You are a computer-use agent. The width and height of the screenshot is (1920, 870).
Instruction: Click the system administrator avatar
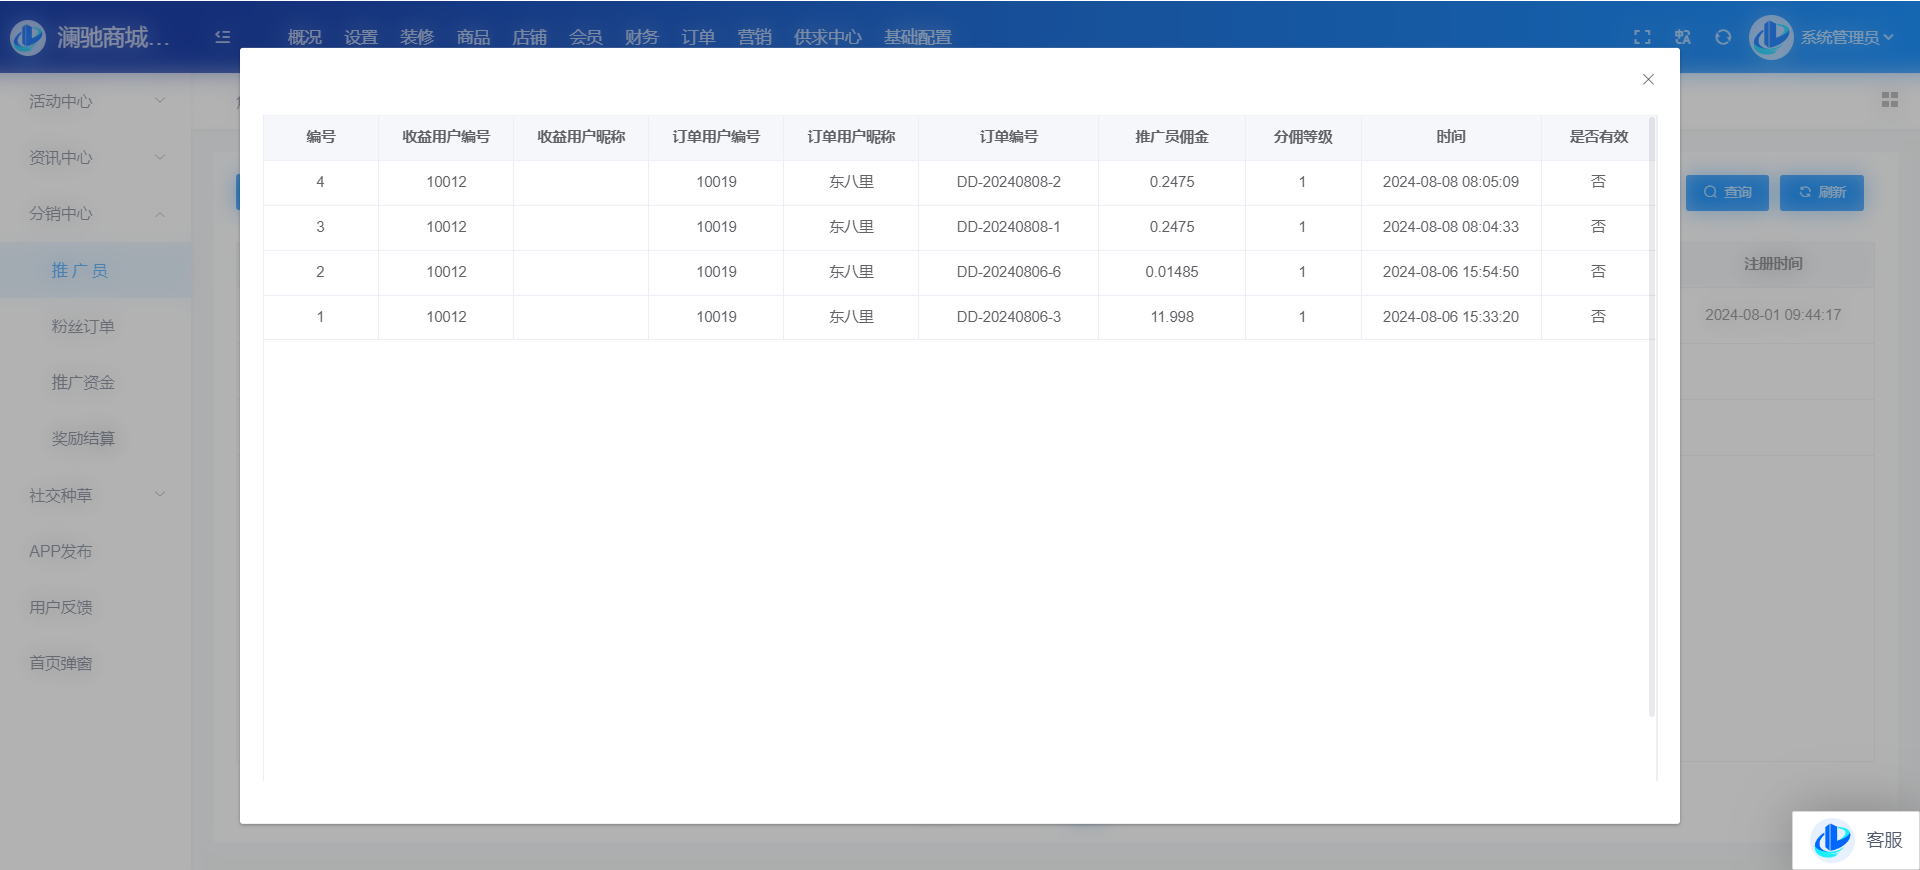click(x=1770, y=37)
